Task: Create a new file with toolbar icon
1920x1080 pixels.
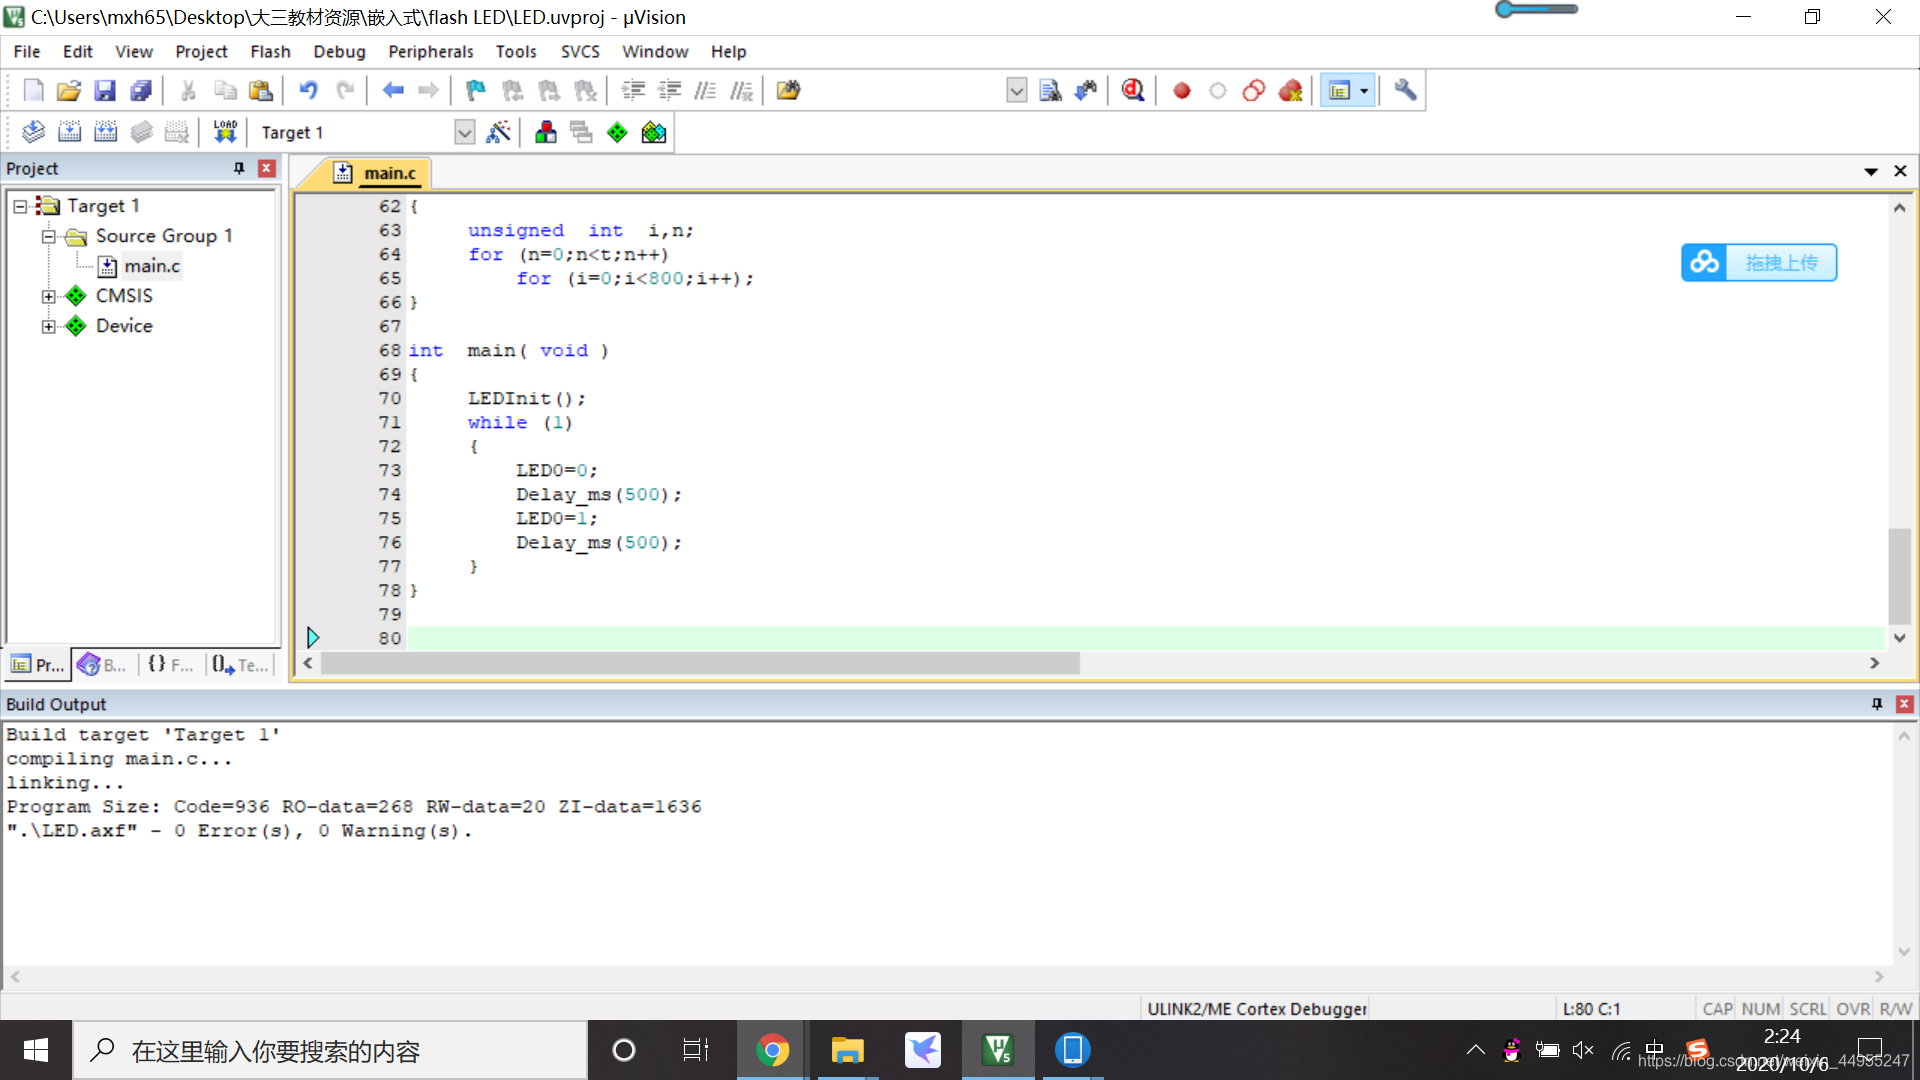Action: coord(33,91)
